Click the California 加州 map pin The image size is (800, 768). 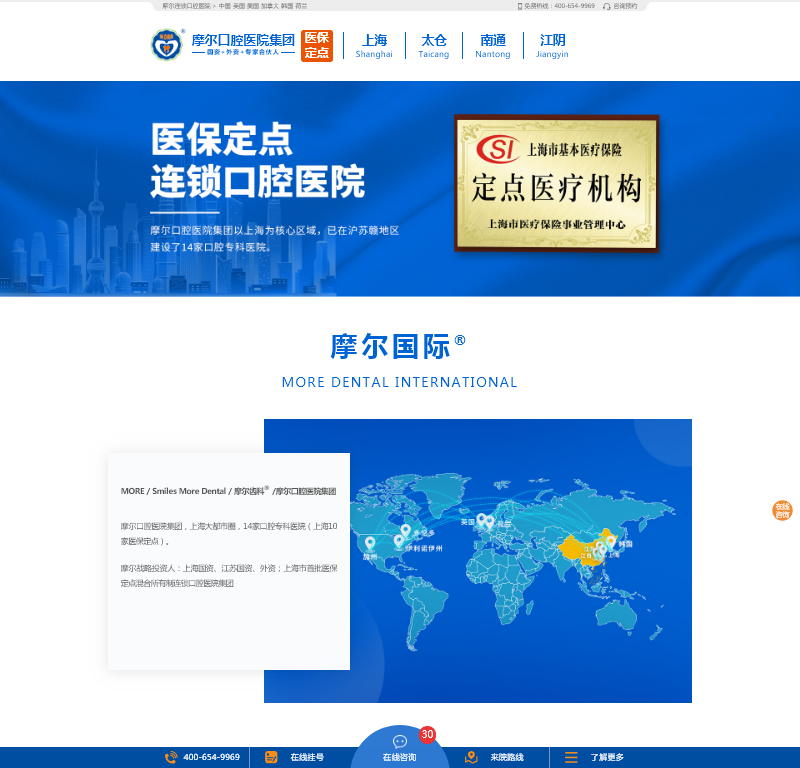(x=370, y=543)
